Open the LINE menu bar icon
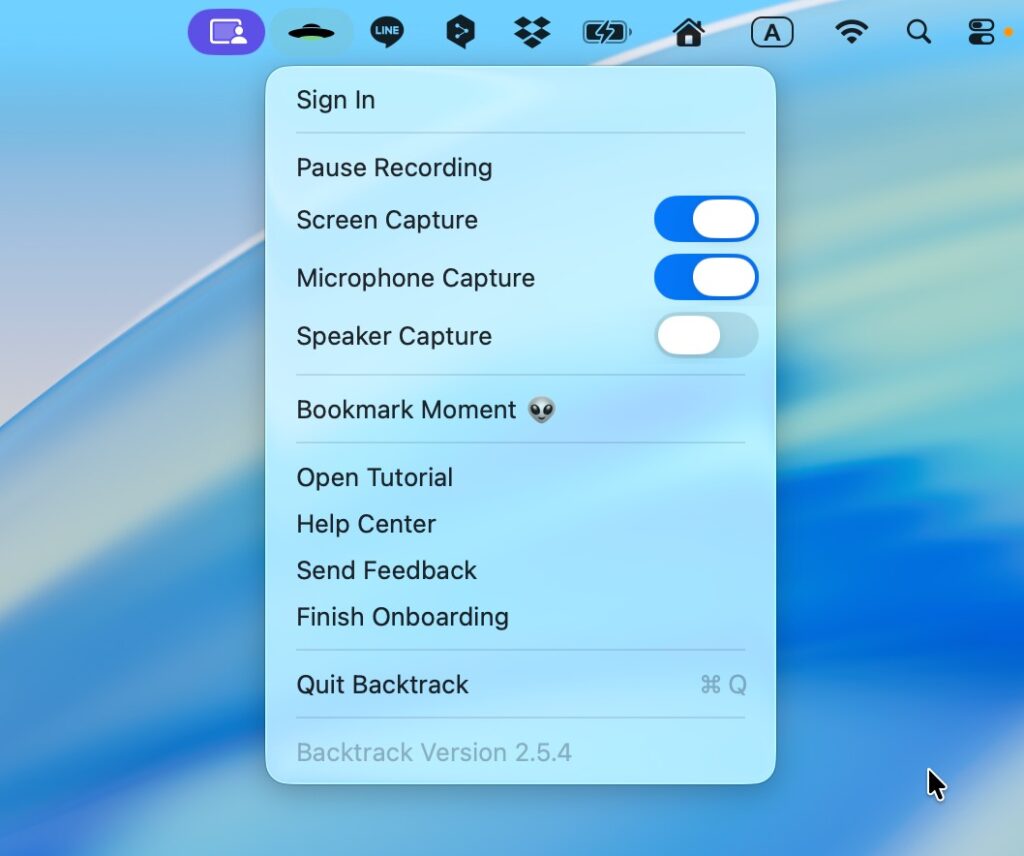Image resolution: width=1024 pixels, height=856 pixels. coord(386,32)
